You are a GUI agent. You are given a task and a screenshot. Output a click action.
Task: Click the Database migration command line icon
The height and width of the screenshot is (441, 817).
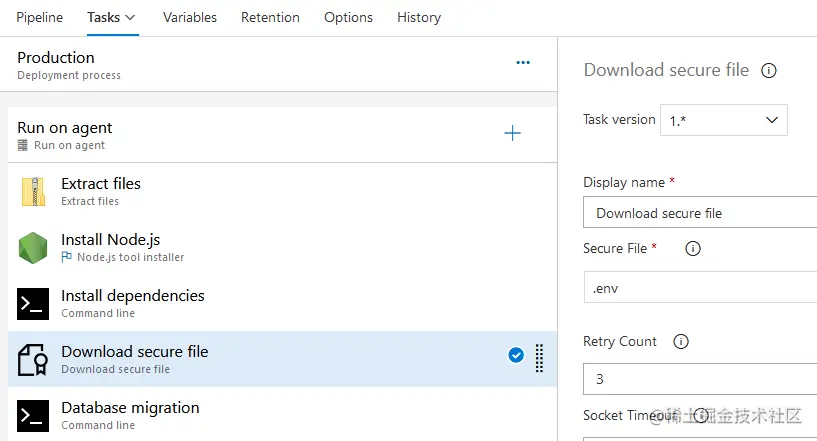point(33,416)
